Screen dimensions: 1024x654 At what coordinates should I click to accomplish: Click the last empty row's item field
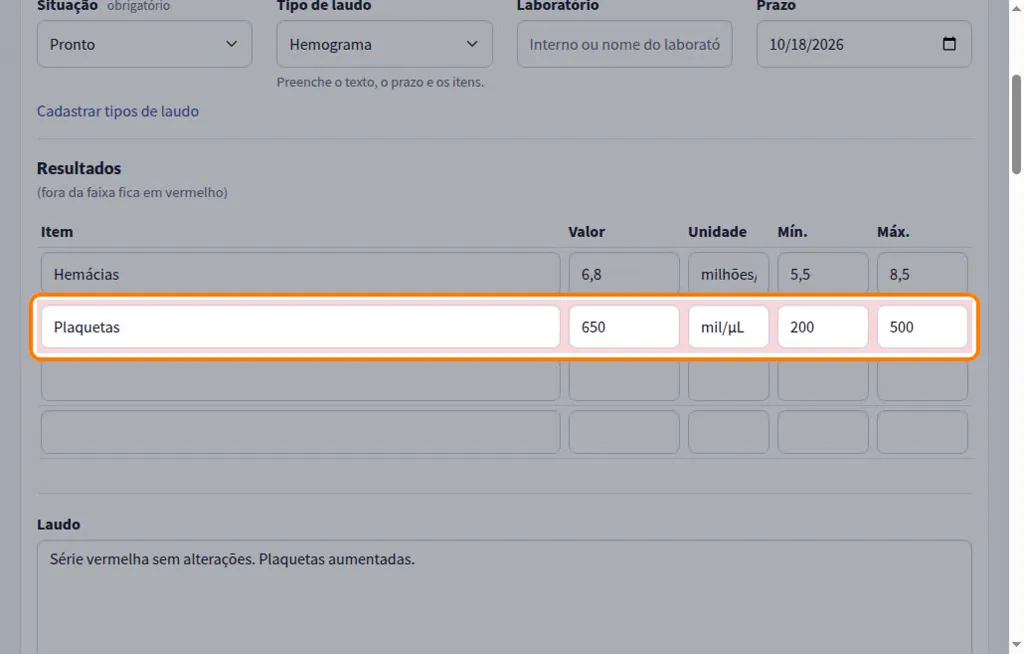tap(300, 432)
